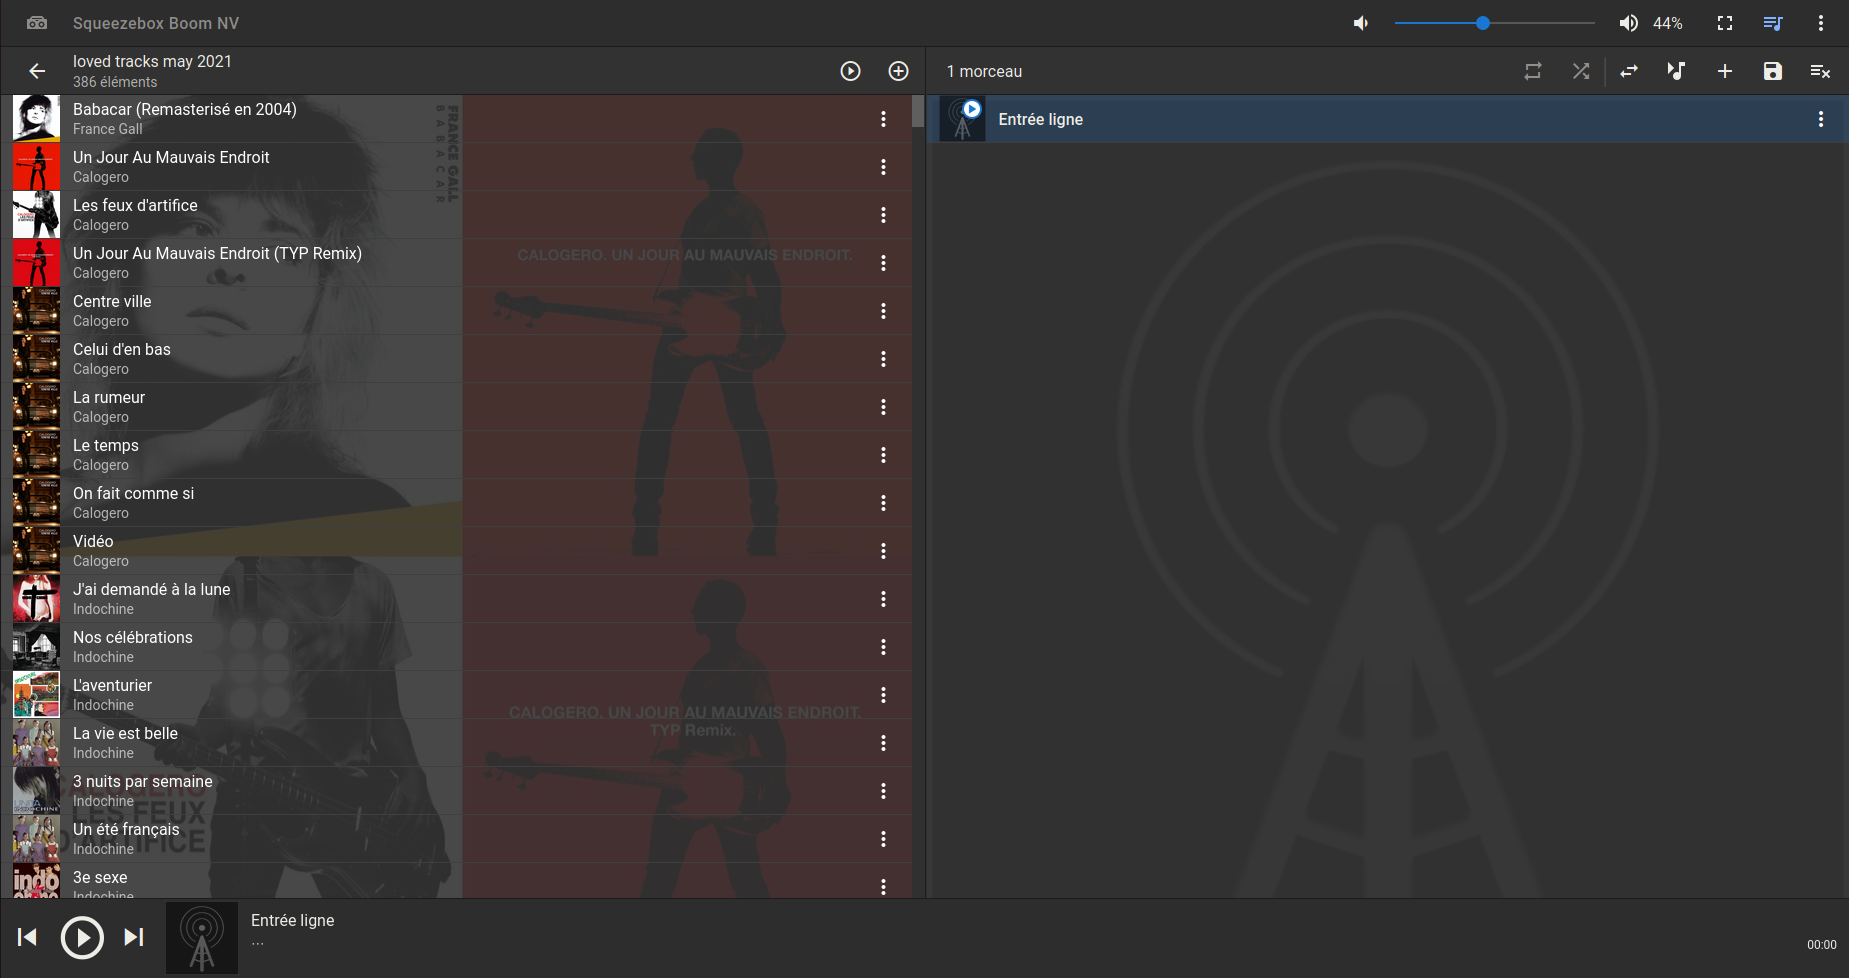Navigate back from the playlist view
This screenshot has height=978, width=1849.
click(37, 71)
